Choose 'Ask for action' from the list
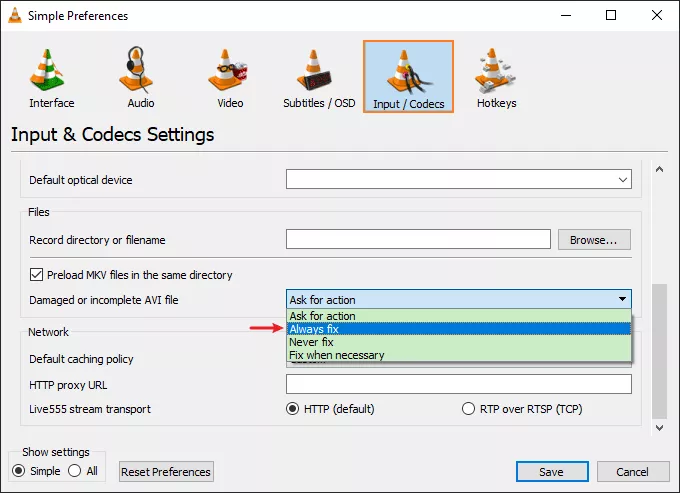The image size is (680, 493). [x=458, y=316]
